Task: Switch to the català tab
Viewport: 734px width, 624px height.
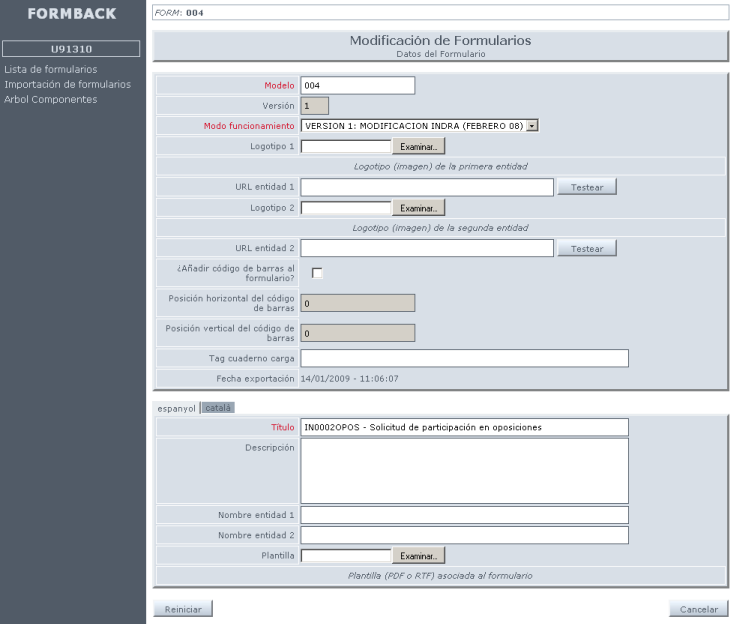Action: click(218, 407)
